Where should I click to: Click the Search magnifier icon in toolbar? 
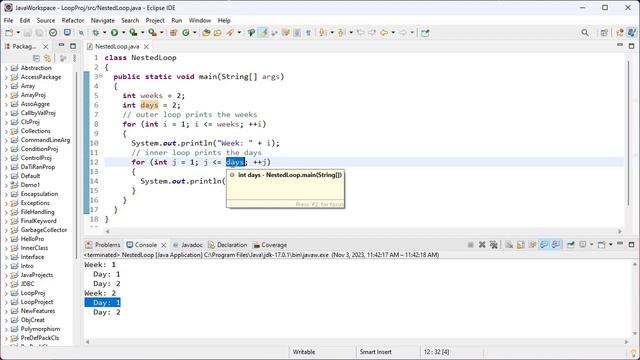585,33
